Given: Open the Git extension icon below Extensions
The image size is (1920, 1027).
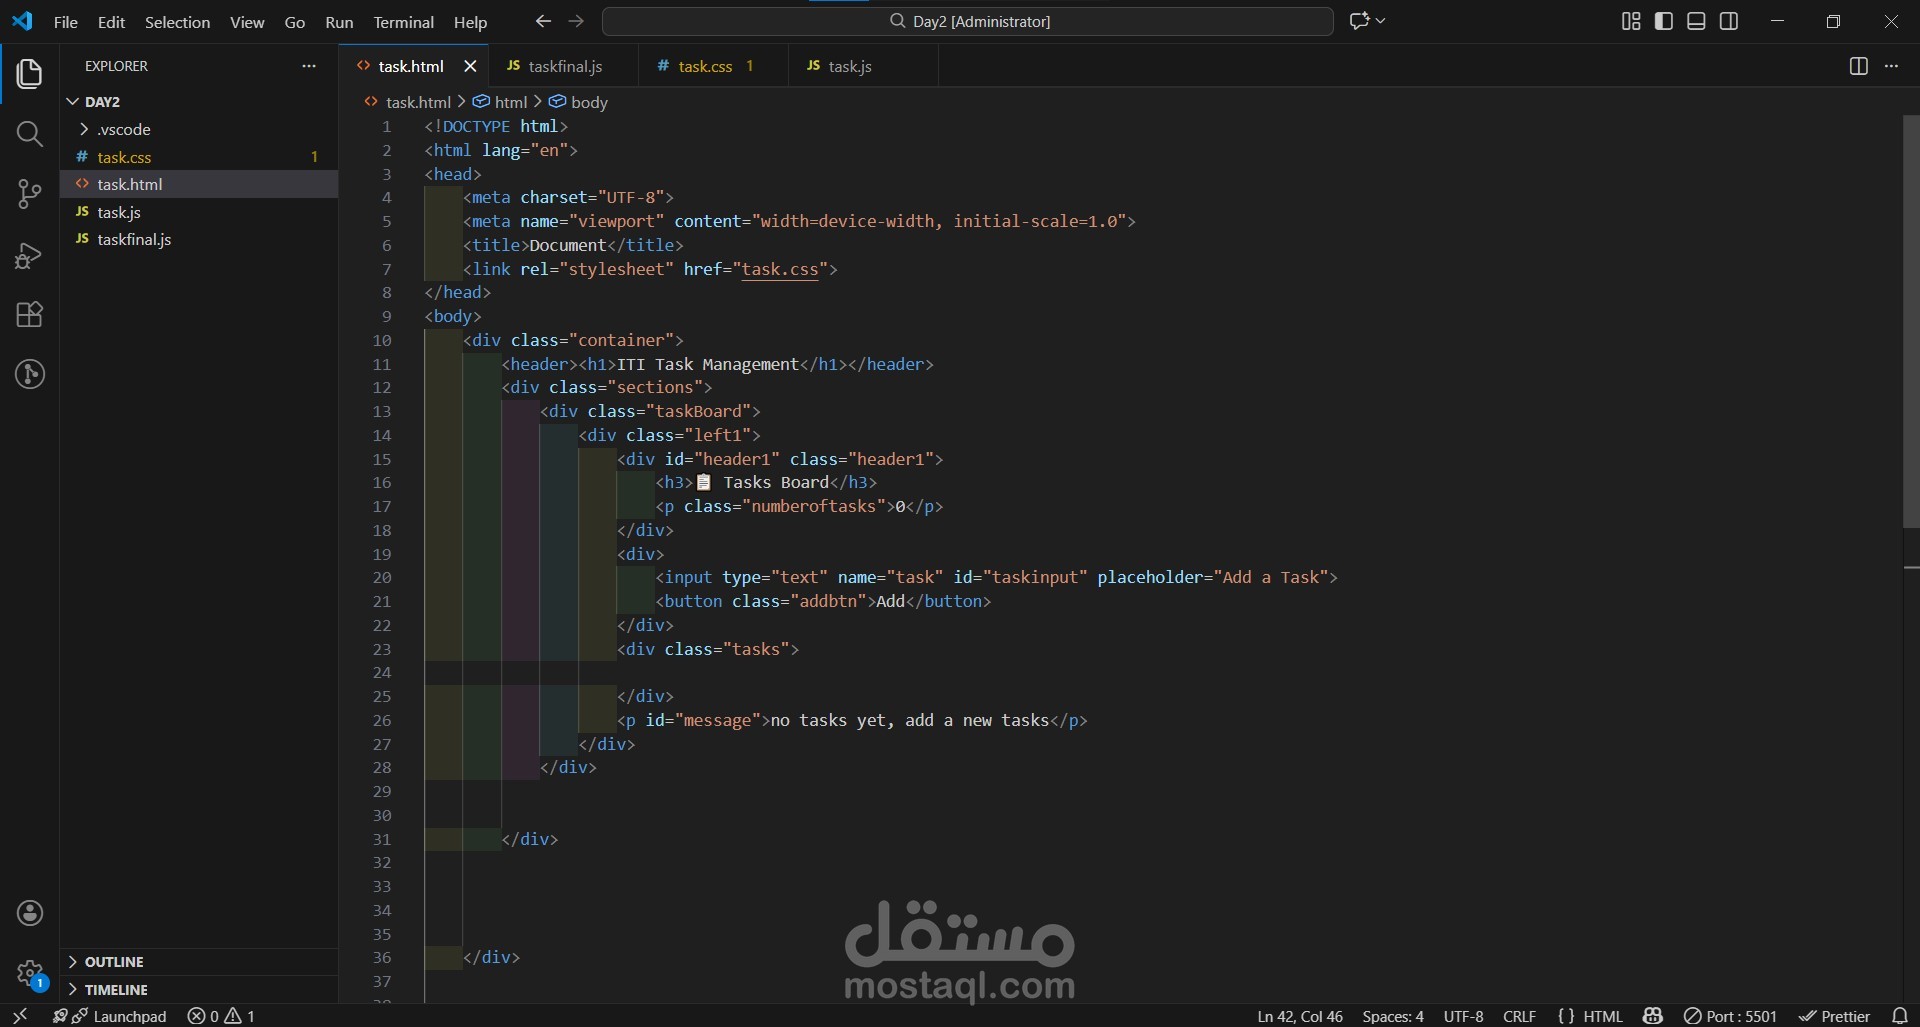Looking at the screenshot, I should pyautogui.click(x=29, y=375).
